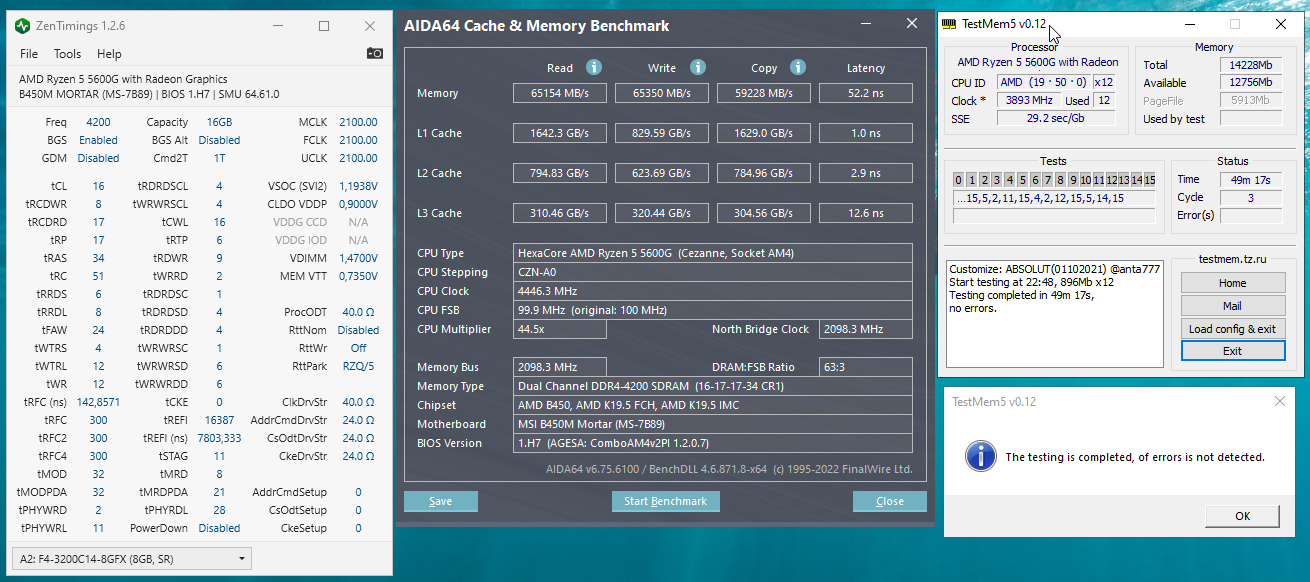This screenshot has width=1310, height=582.
Task: Close the AIDA64 benchmark window
Action: [912, 24]
